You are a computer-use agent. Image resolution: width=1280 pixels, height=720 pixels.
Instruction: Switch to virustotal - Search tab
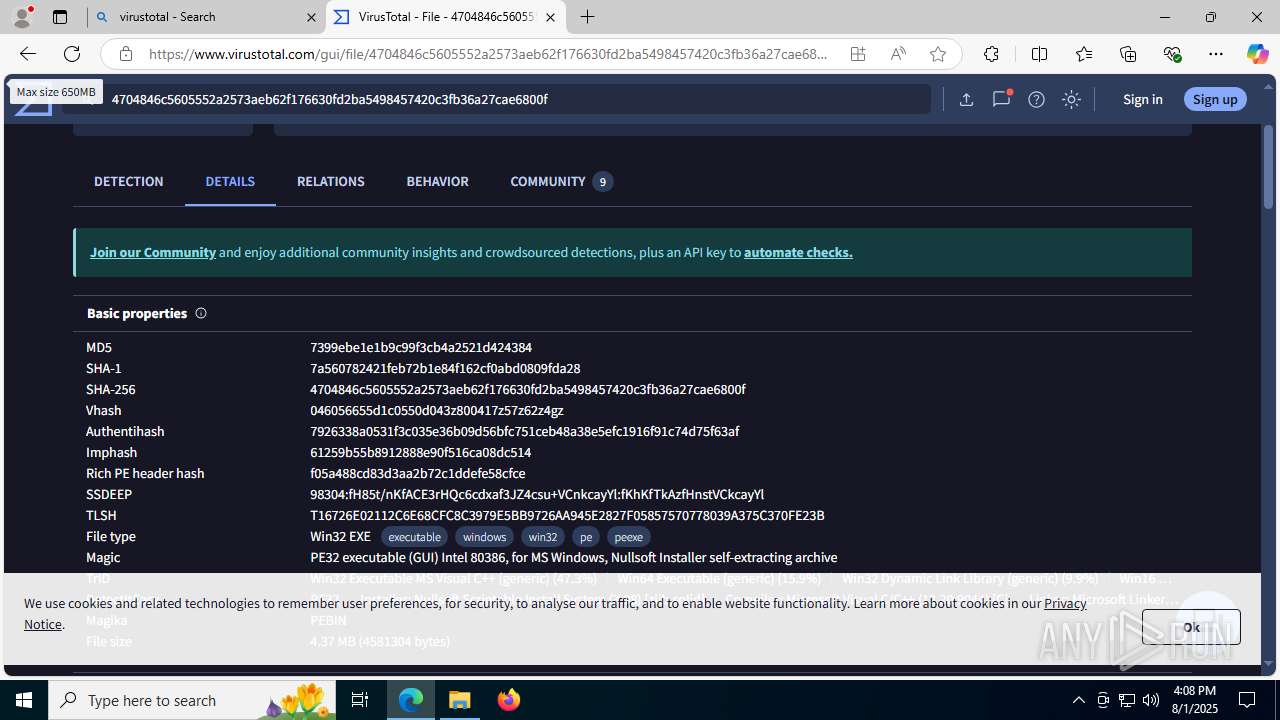click(207, 17)
